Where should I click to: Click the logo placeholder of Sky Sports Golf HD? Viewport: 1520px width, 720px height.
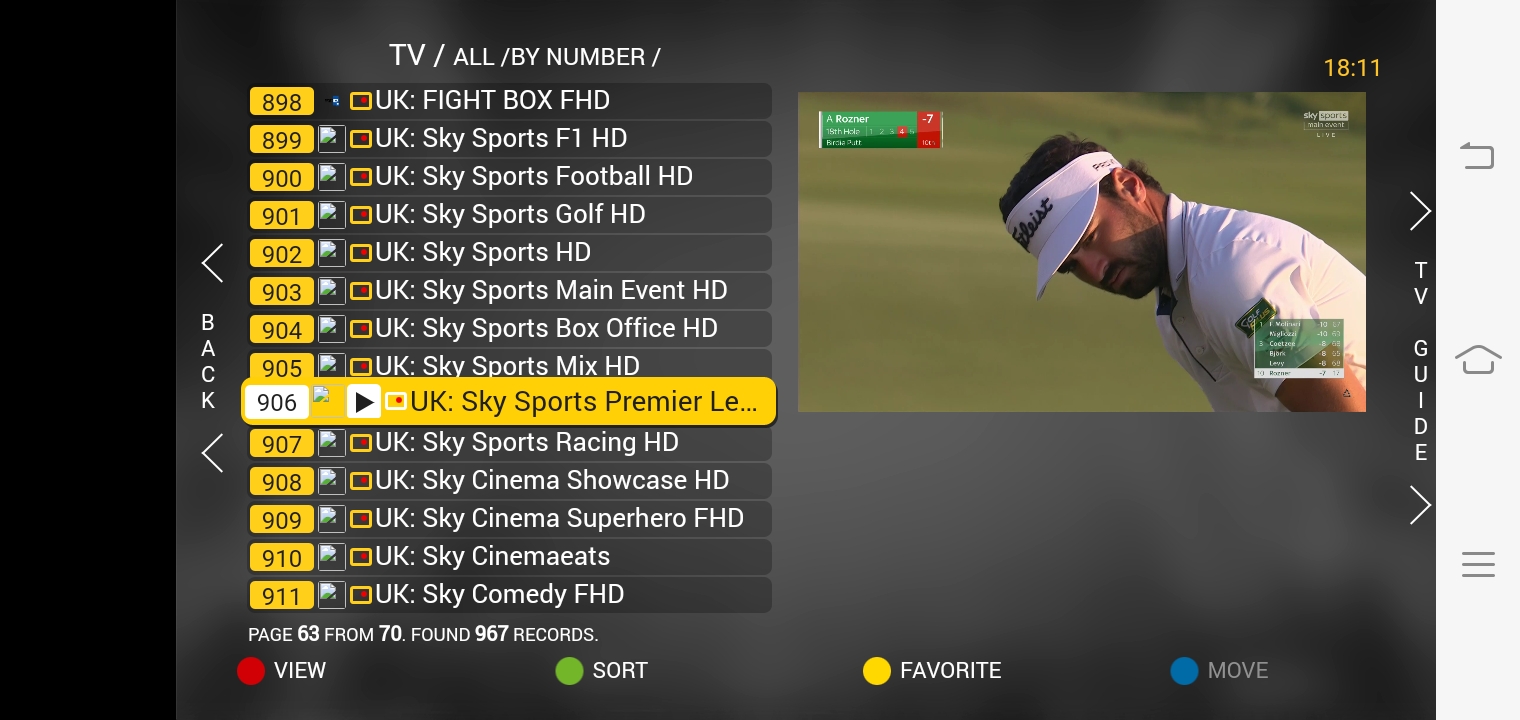point(332,215)
